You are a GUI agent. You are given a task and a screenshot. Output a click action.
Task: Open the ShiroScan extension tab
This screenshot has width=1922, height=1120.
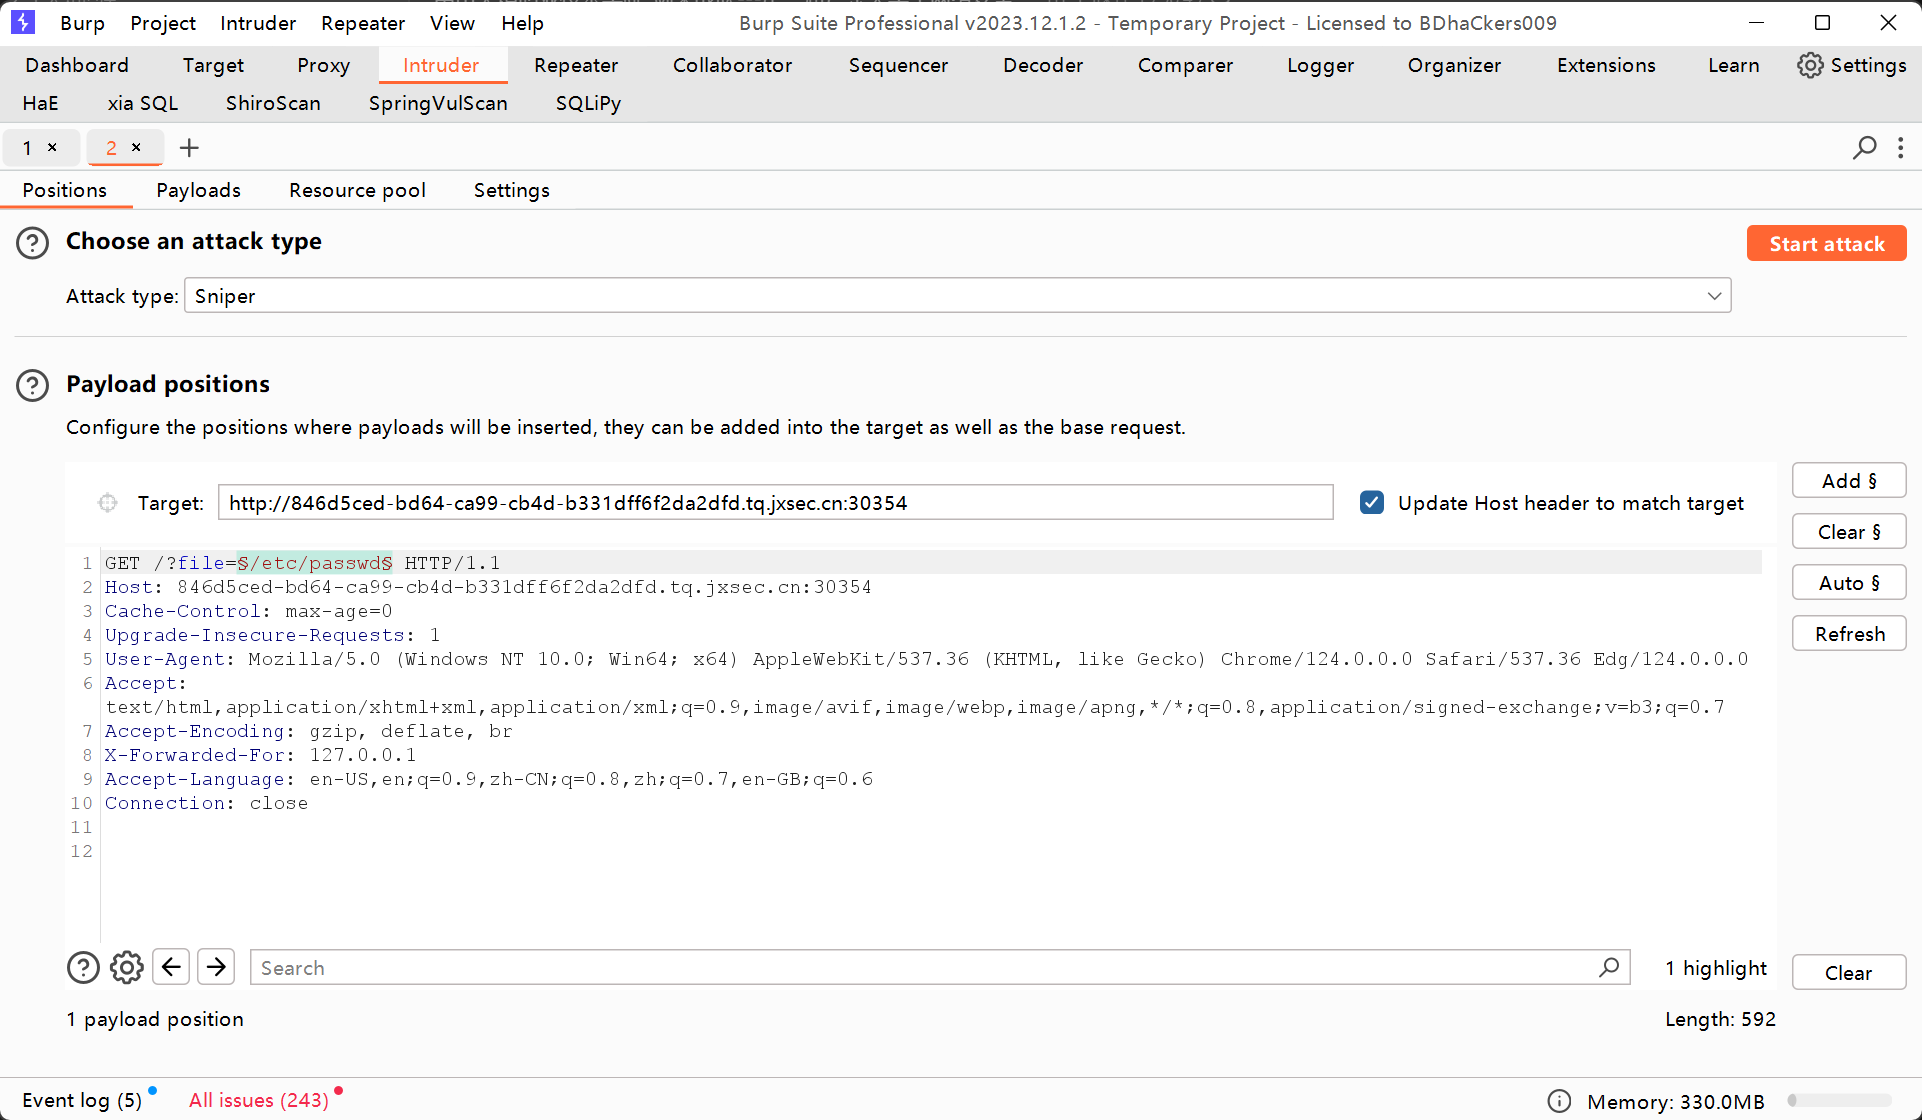click(x=273, y=103)
